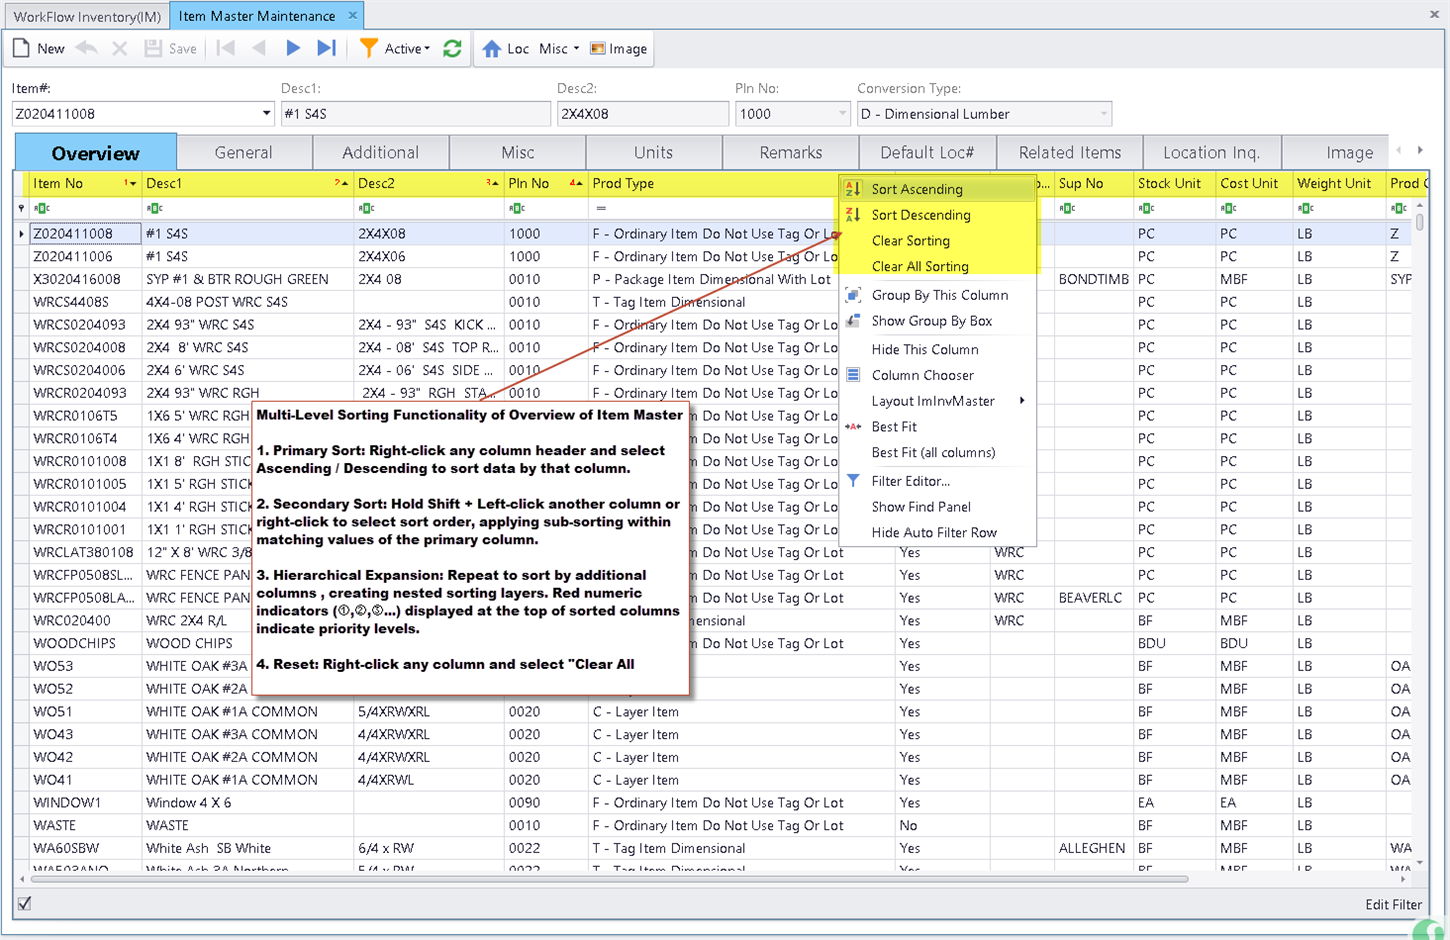Image resolution: width=1450 pixels, height=940 pixels.
Task: Click the green refresh icon
Action: [x=452, y=48]
